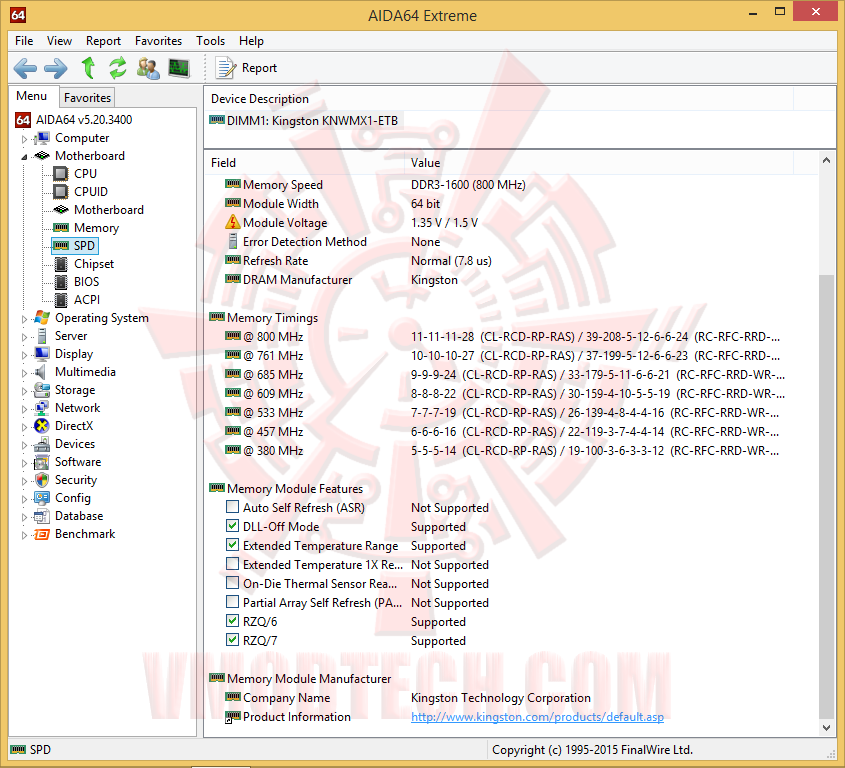
Task: Open the Kingston product information link
Action: pyautogui.click(x=537, y=717)
